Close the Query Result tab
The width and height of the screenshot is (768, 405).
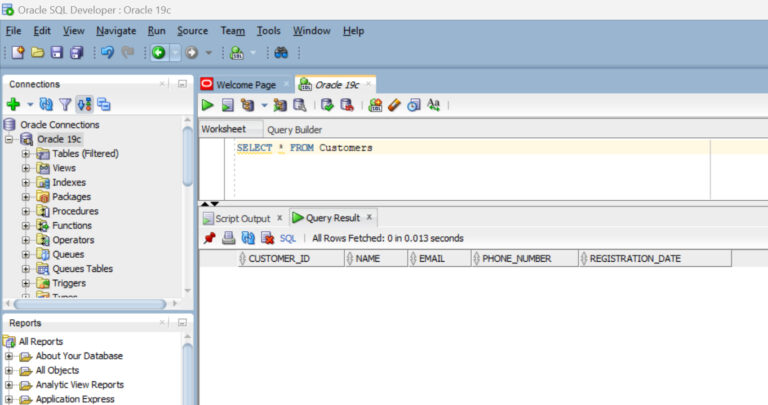369,217
